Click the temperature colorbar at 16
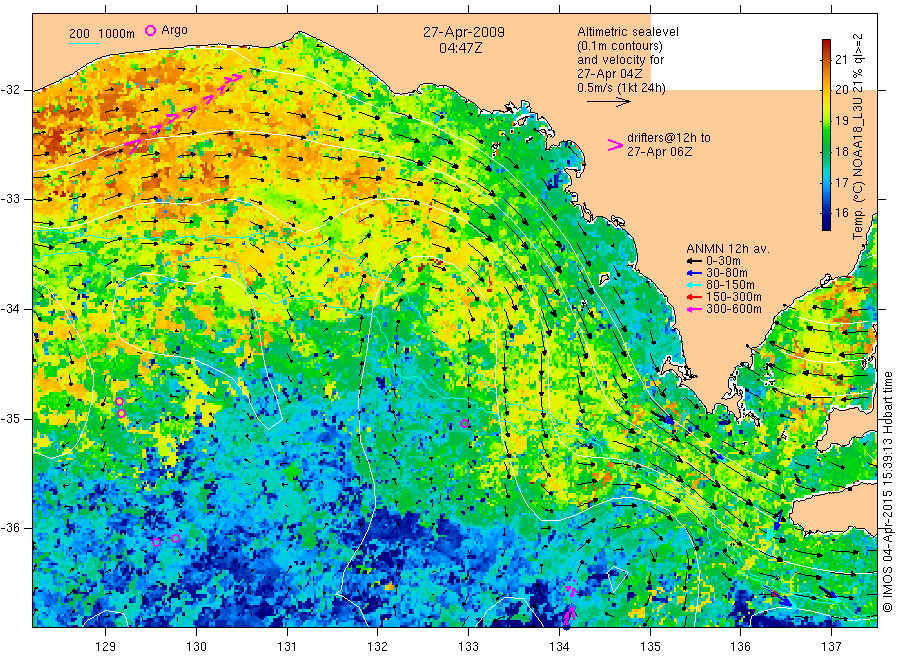This screenshot has width=900, height=660. pos(827,213)
